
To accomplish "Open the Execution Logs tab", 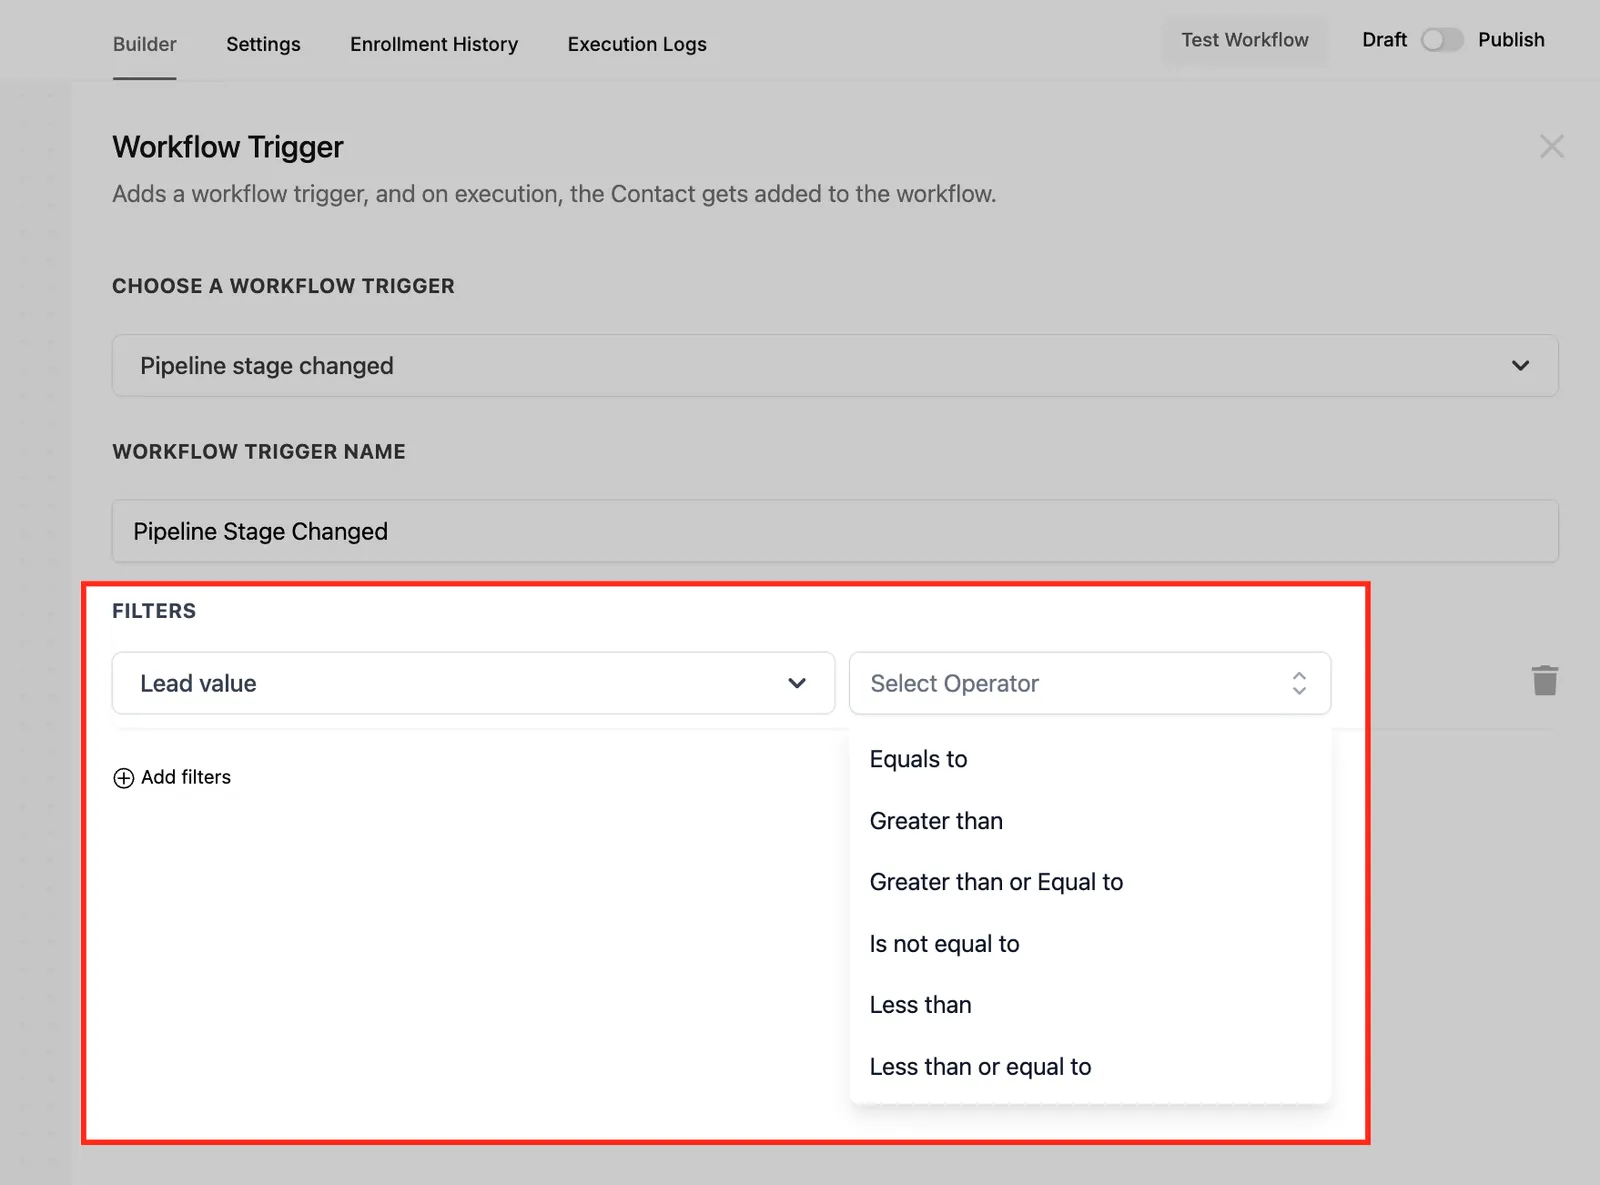I will point(637,44).
